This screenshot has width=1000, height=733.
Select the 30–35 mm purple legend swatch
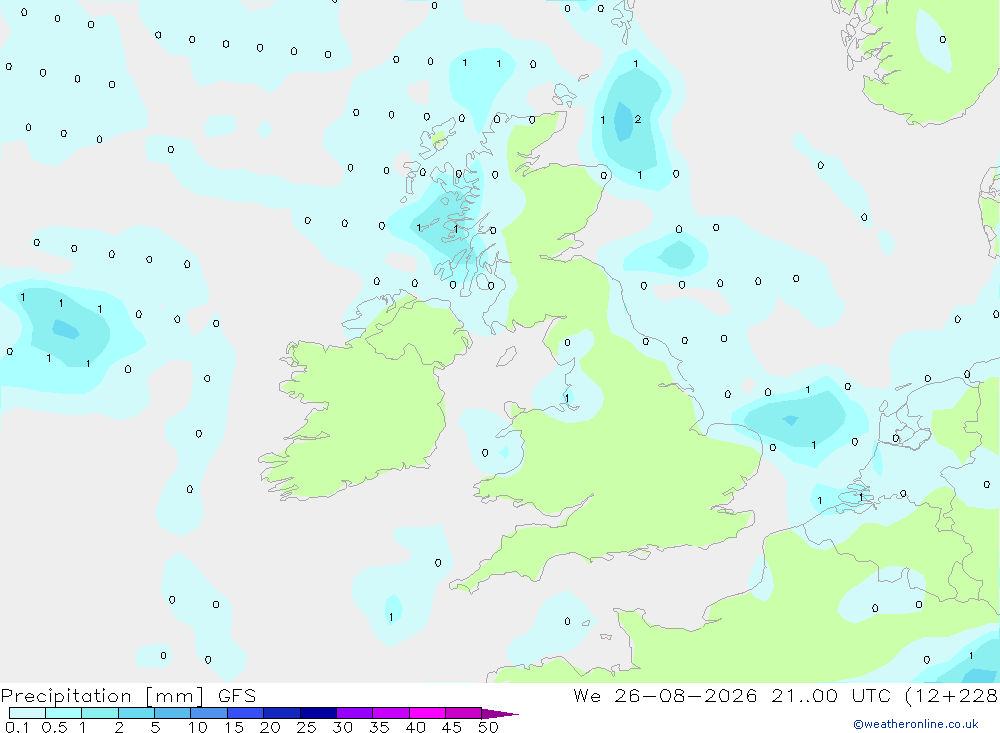355,713
